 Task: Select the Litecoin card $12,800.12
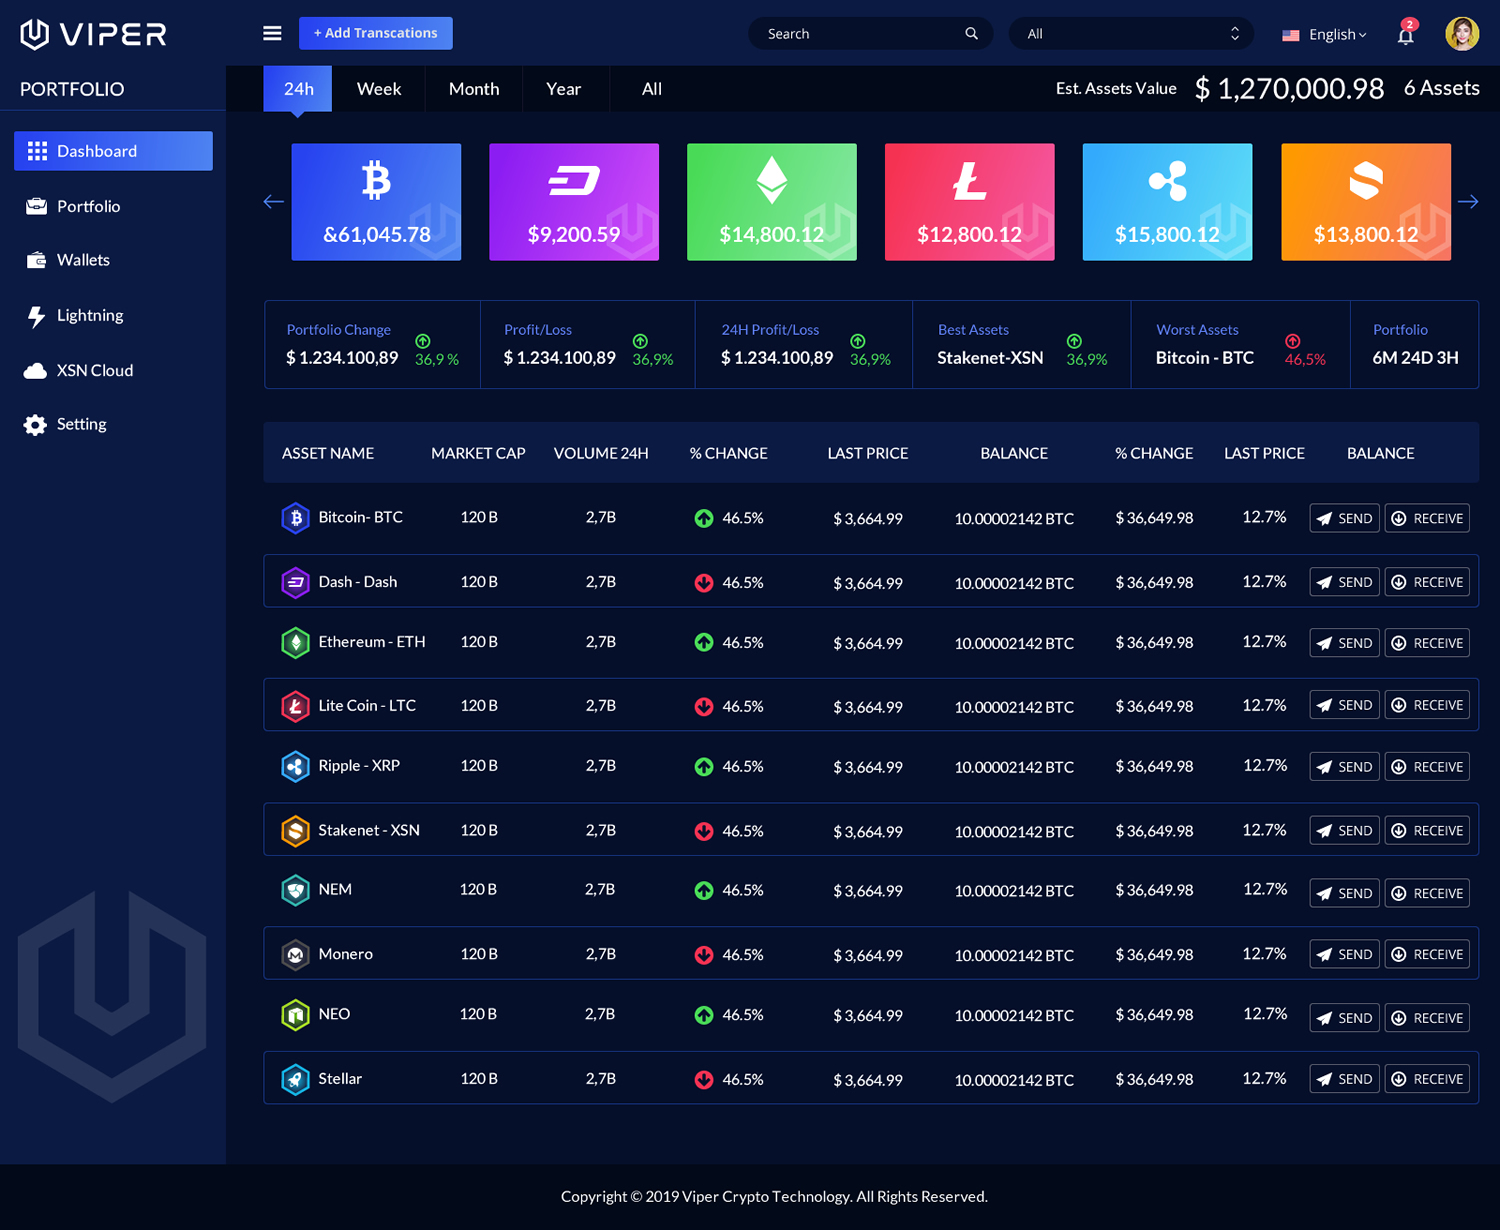(970, 202)
